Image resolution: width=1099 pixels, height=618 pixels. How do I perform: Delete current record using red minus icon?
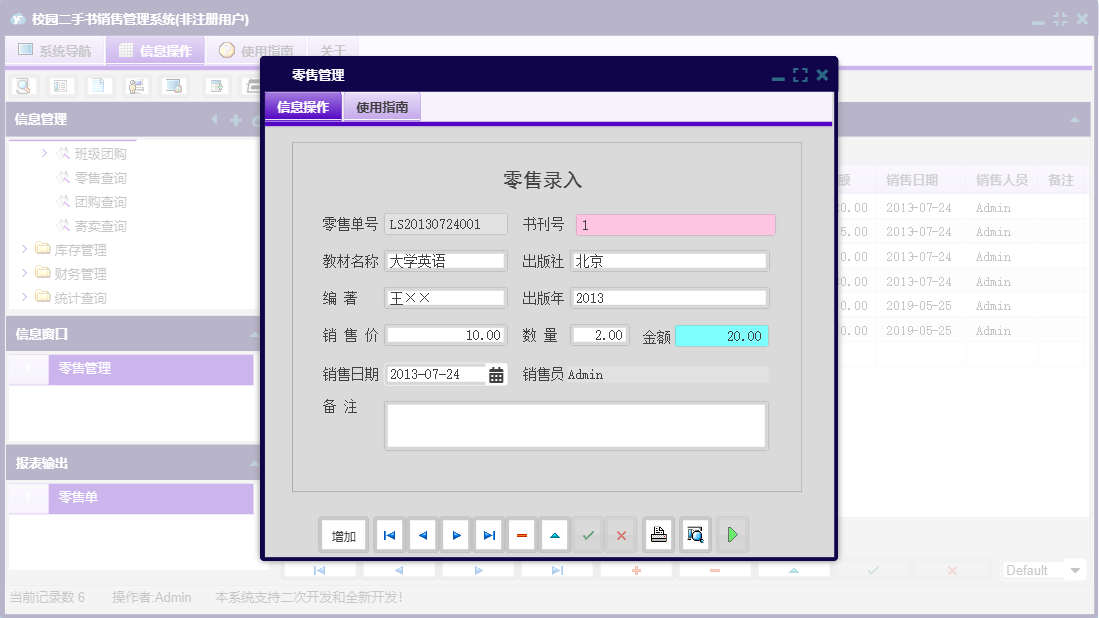coord(521,534)
